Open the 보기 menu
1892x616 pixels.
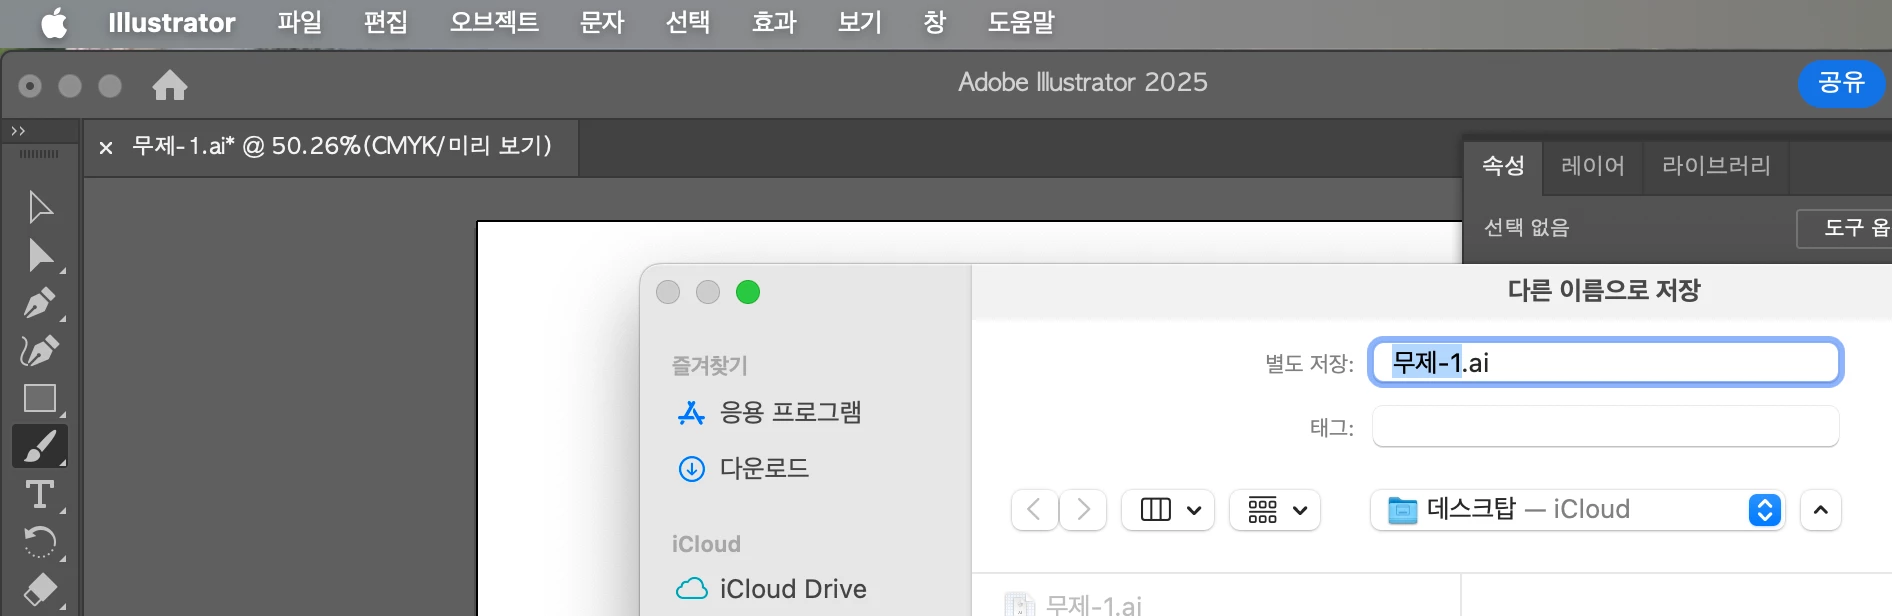tap(860, 22)
